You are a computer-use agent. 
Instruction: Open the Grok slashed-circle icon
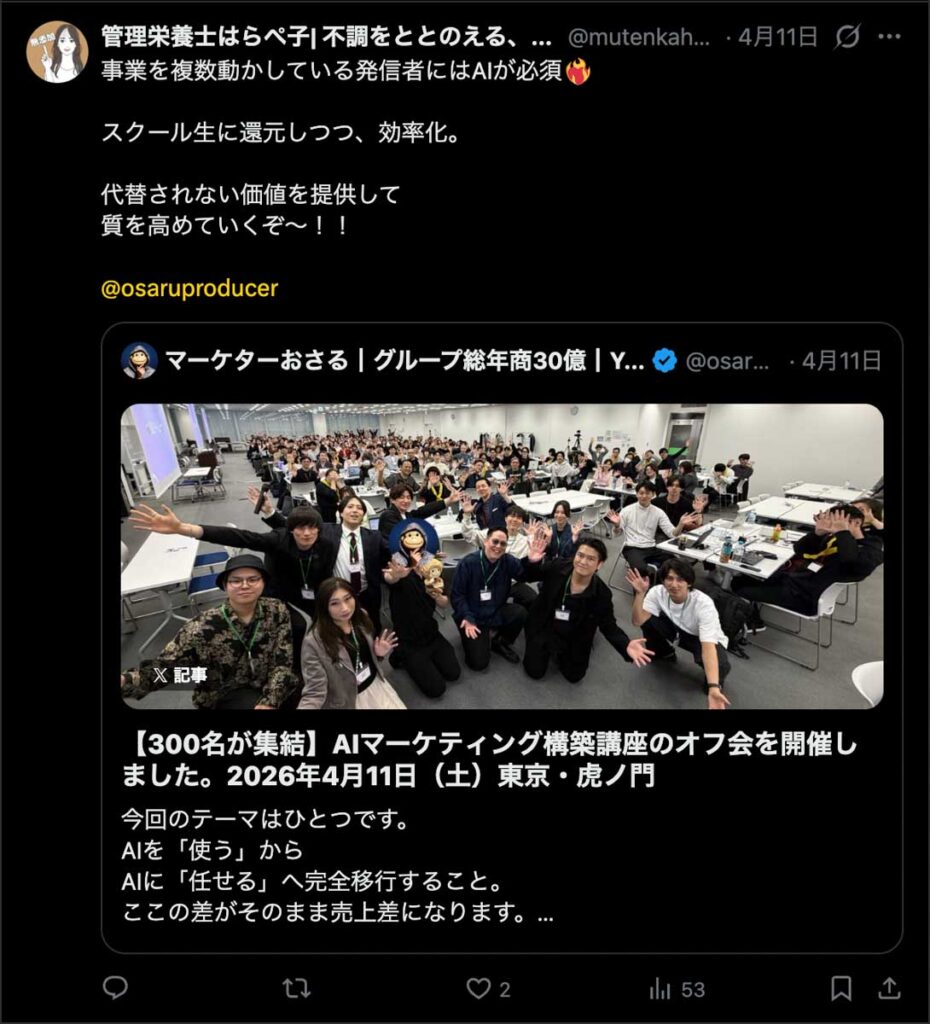click(847, 37)
